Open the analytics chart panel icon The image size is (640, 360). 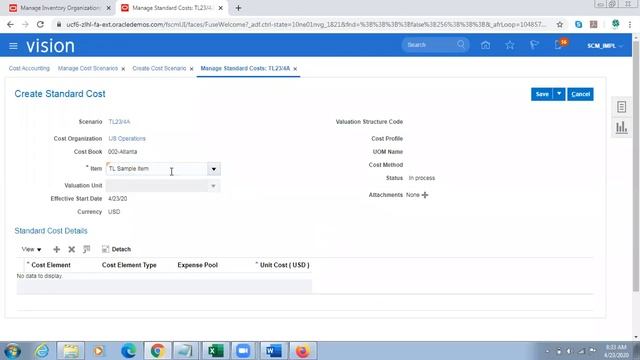[x=621, y=128]
